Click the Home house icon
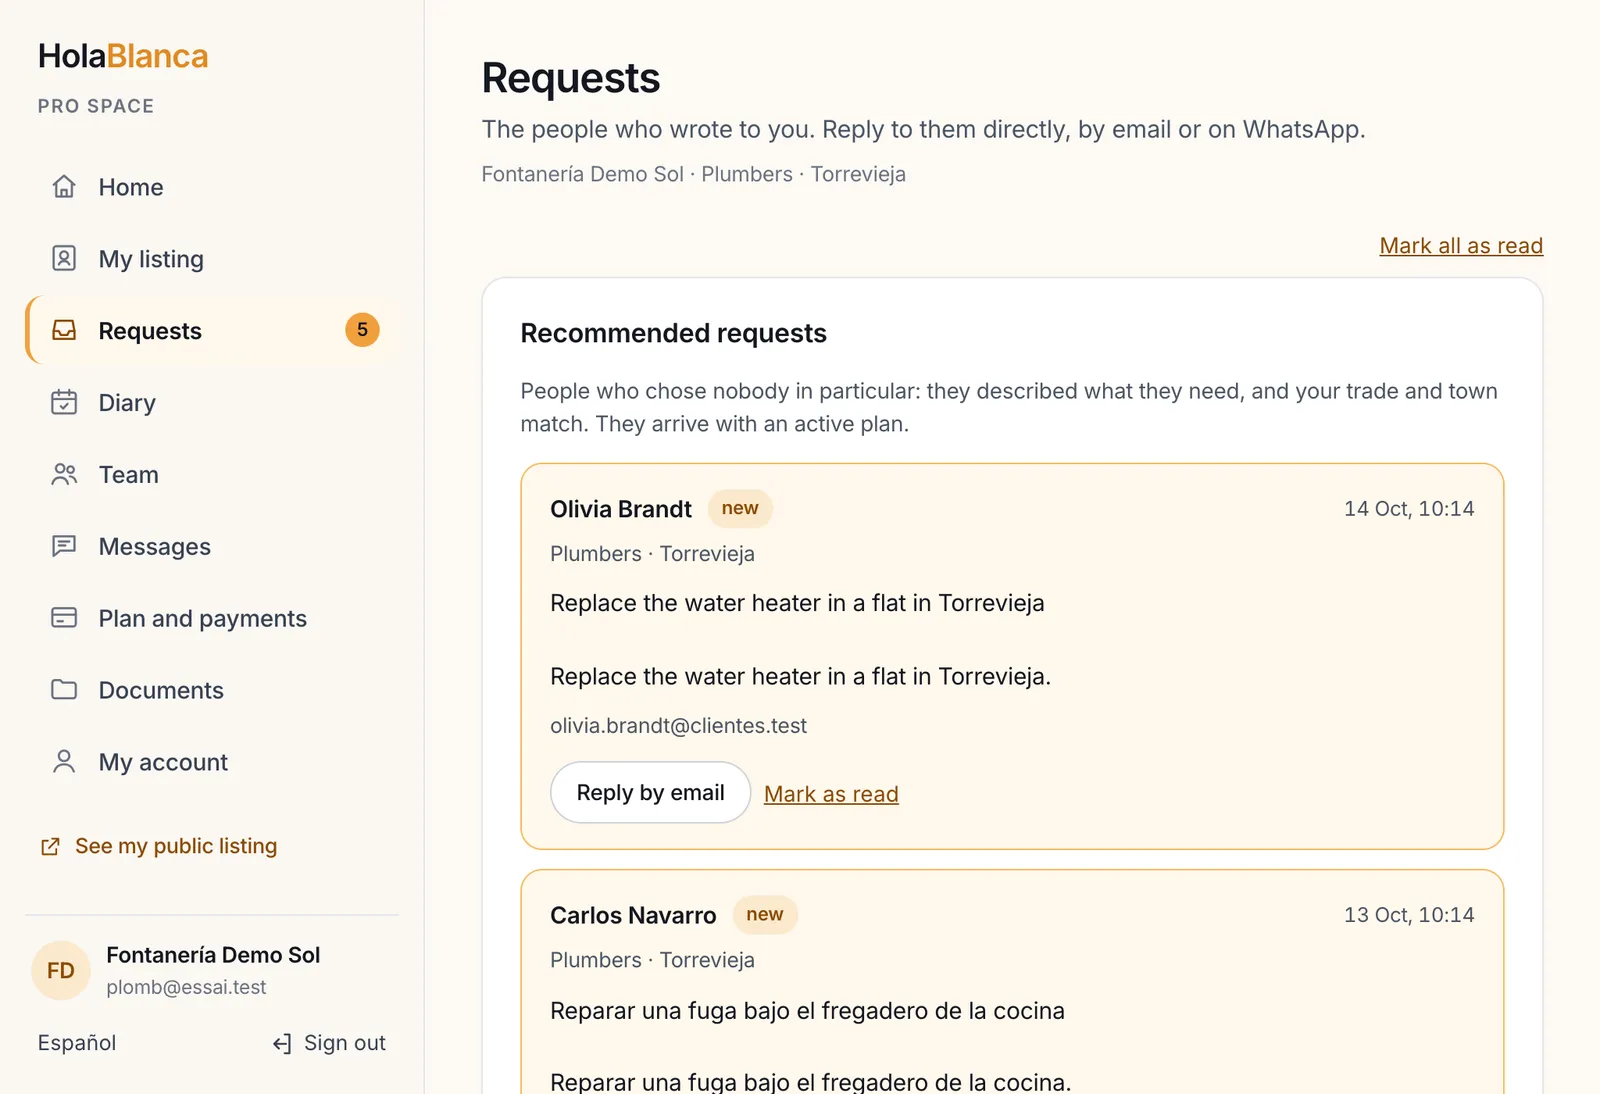Viewport: 1600px width, 1094px height. click(x=64, y=187)
